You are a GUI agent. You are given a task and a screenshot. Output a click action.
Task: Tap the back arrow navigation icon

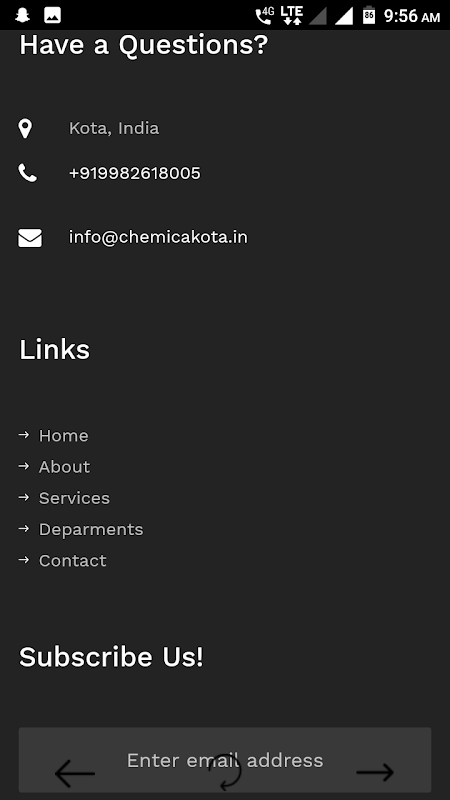click(x=74, y=773)
